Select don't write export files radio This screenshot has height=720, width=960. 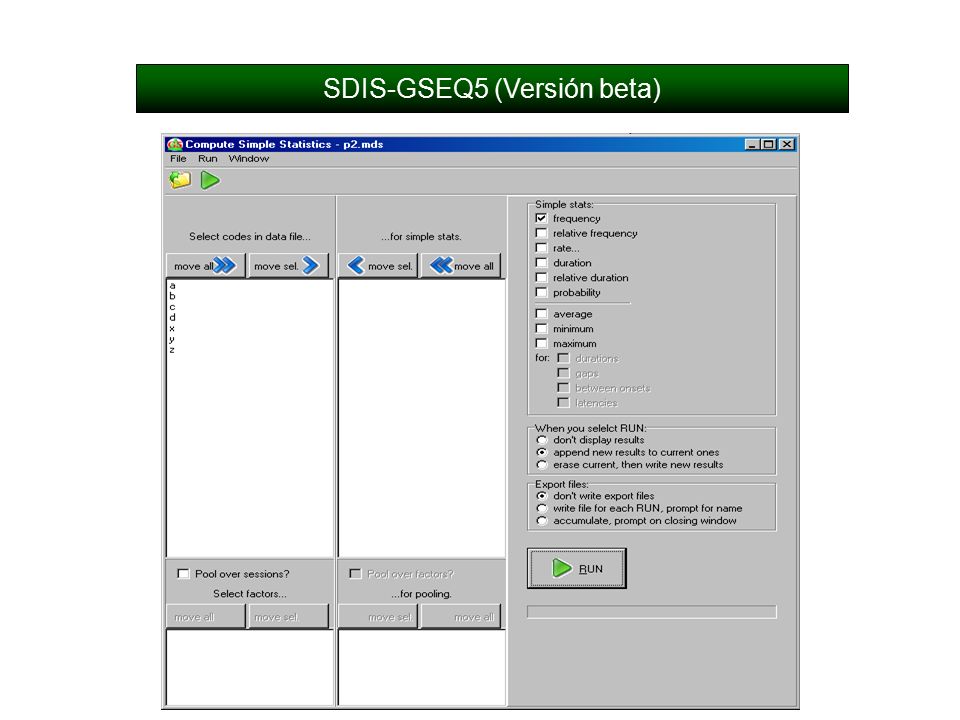pyautogui.click(x=541, y=495)
